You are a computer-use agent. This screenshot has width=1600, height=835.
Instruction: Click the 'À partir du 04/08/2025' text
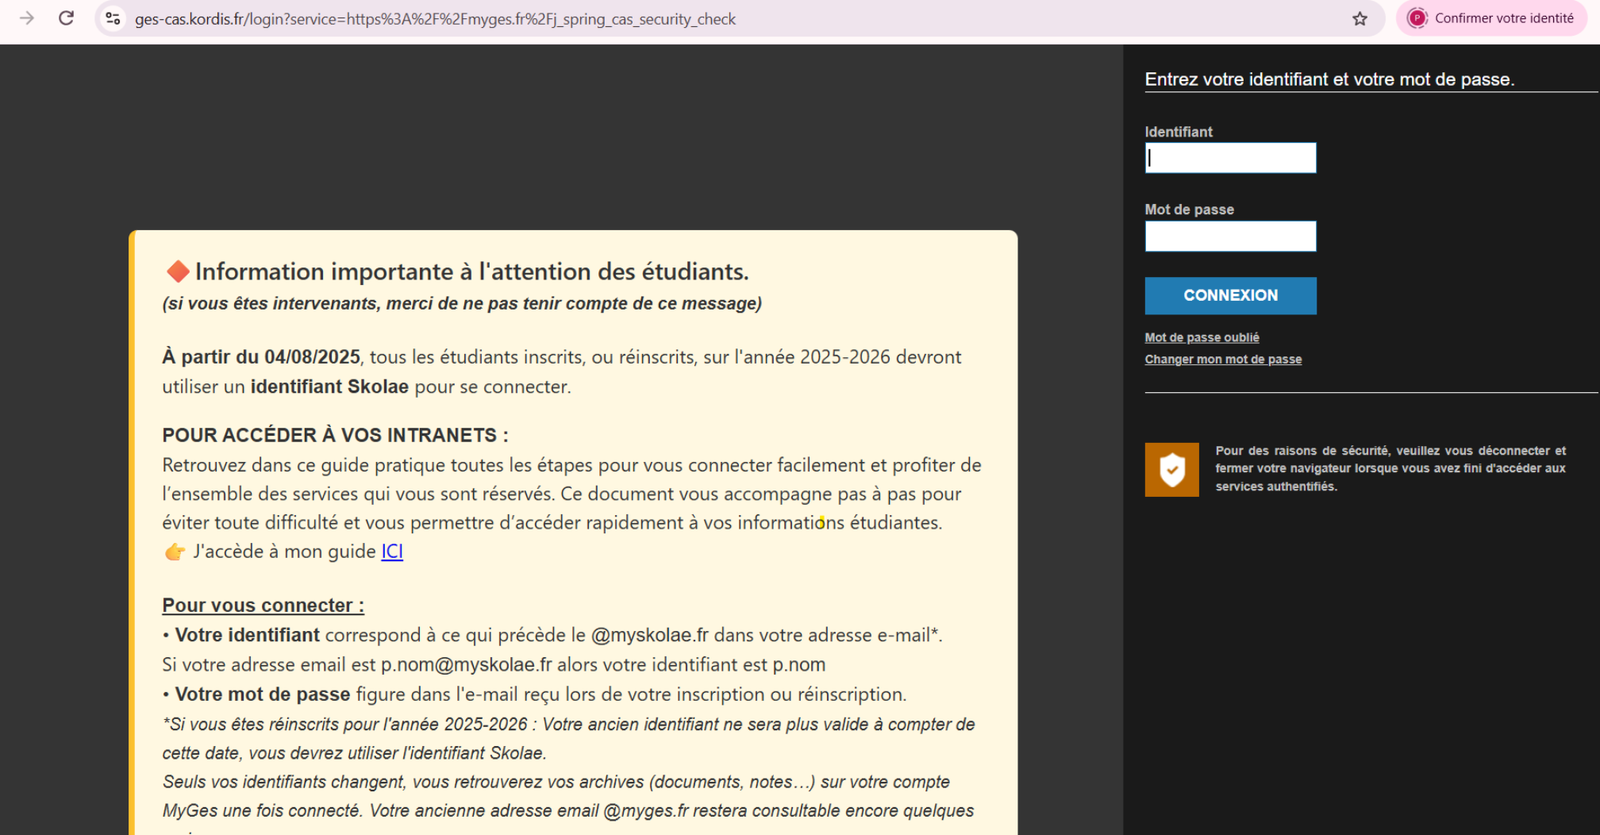pyautogui.click(x=261, y=357)
